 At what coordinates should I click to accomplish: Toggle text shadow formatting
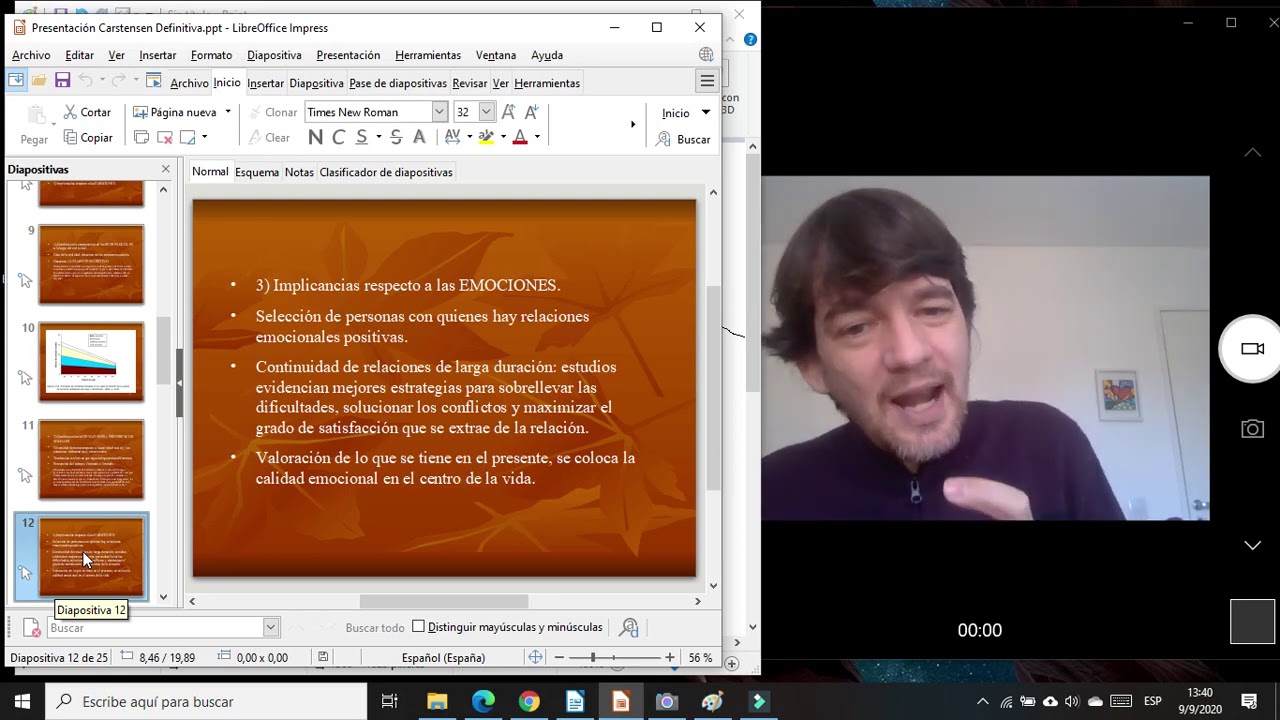(419, 138)
